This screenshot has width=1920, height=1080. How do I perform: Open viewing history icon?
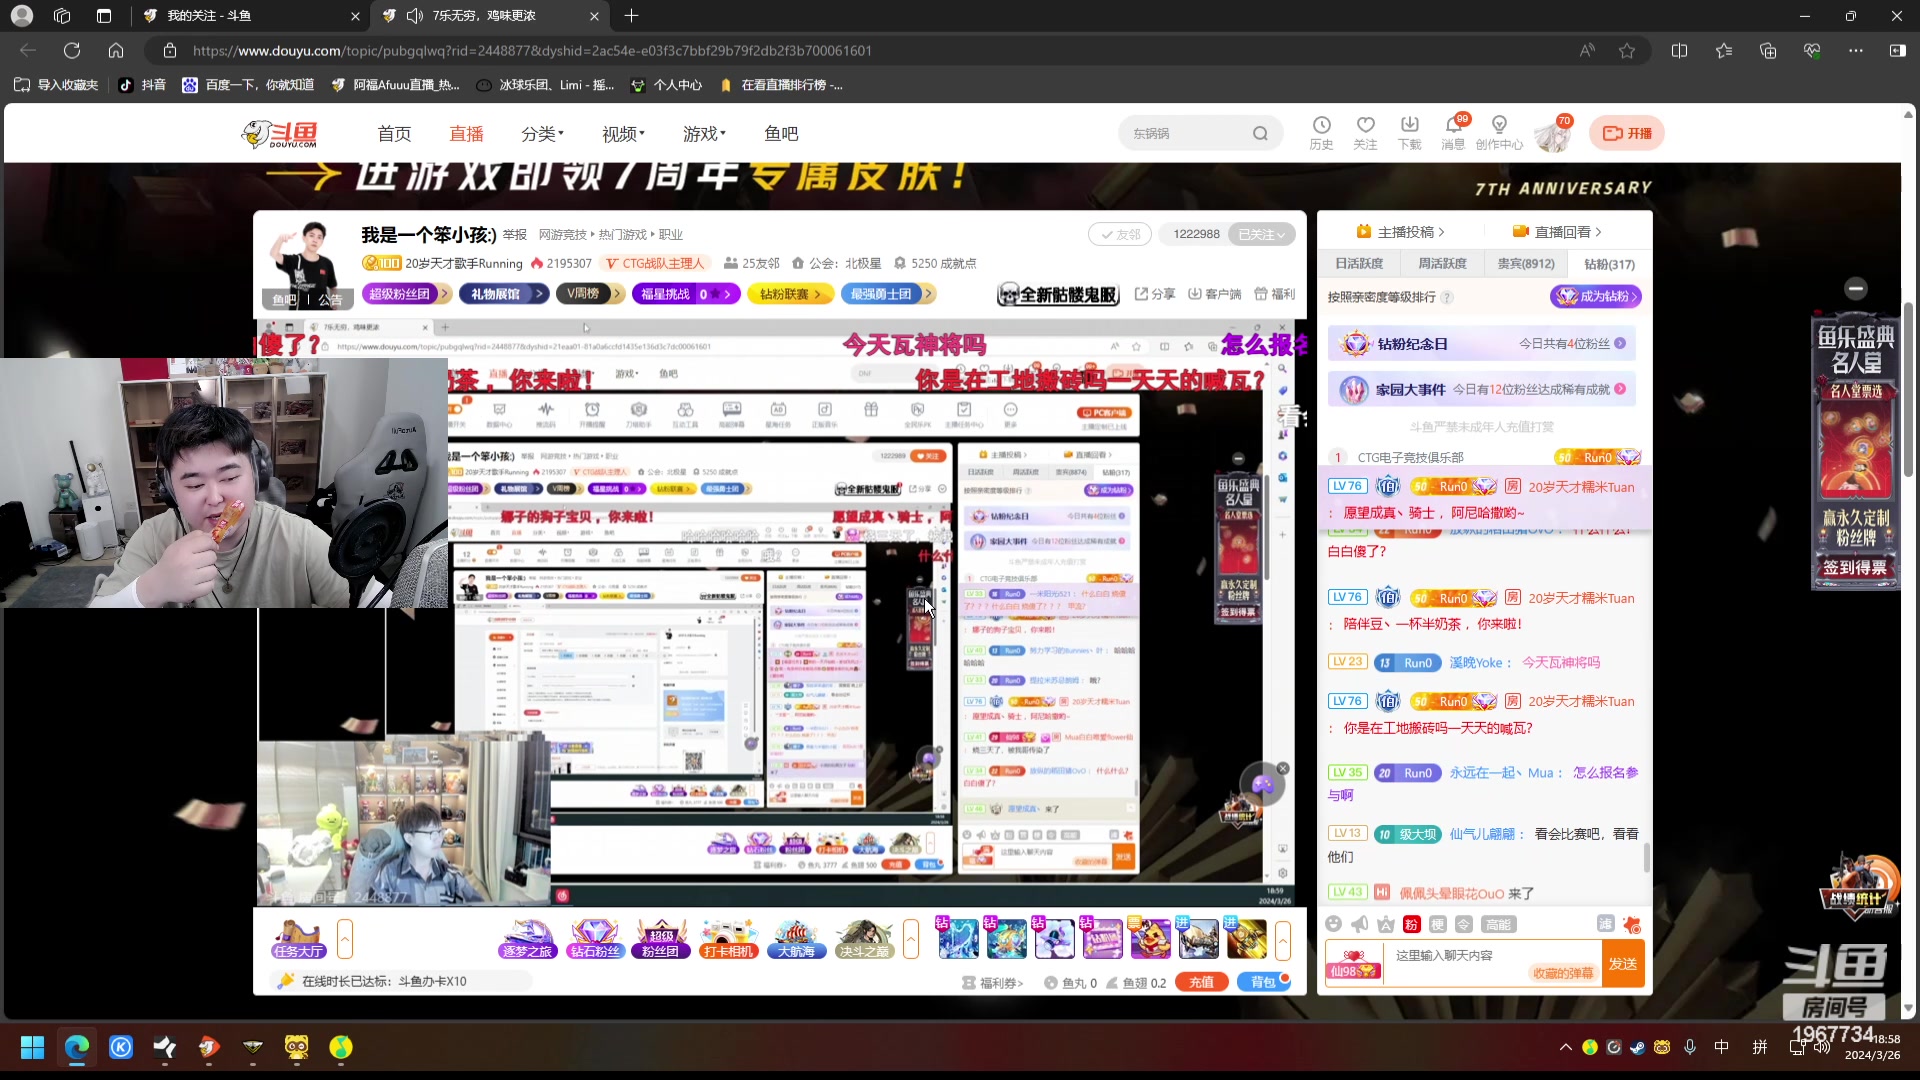(1321, 132)
